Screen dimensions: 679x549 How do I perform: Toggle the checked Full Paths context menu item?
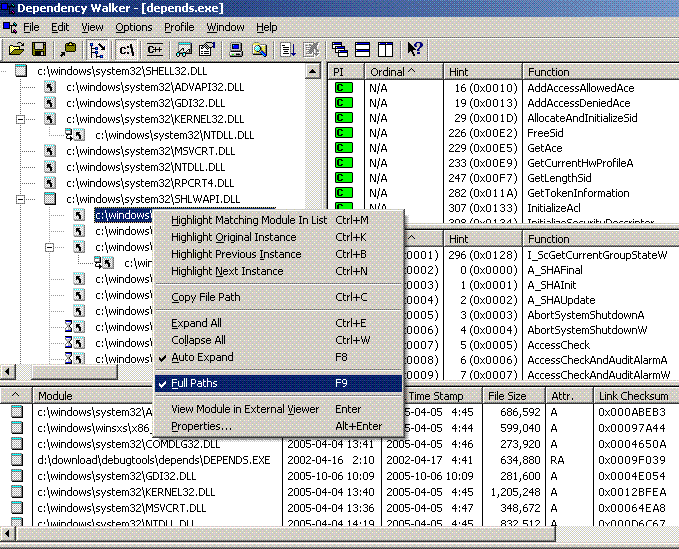[x=278, y=383]
